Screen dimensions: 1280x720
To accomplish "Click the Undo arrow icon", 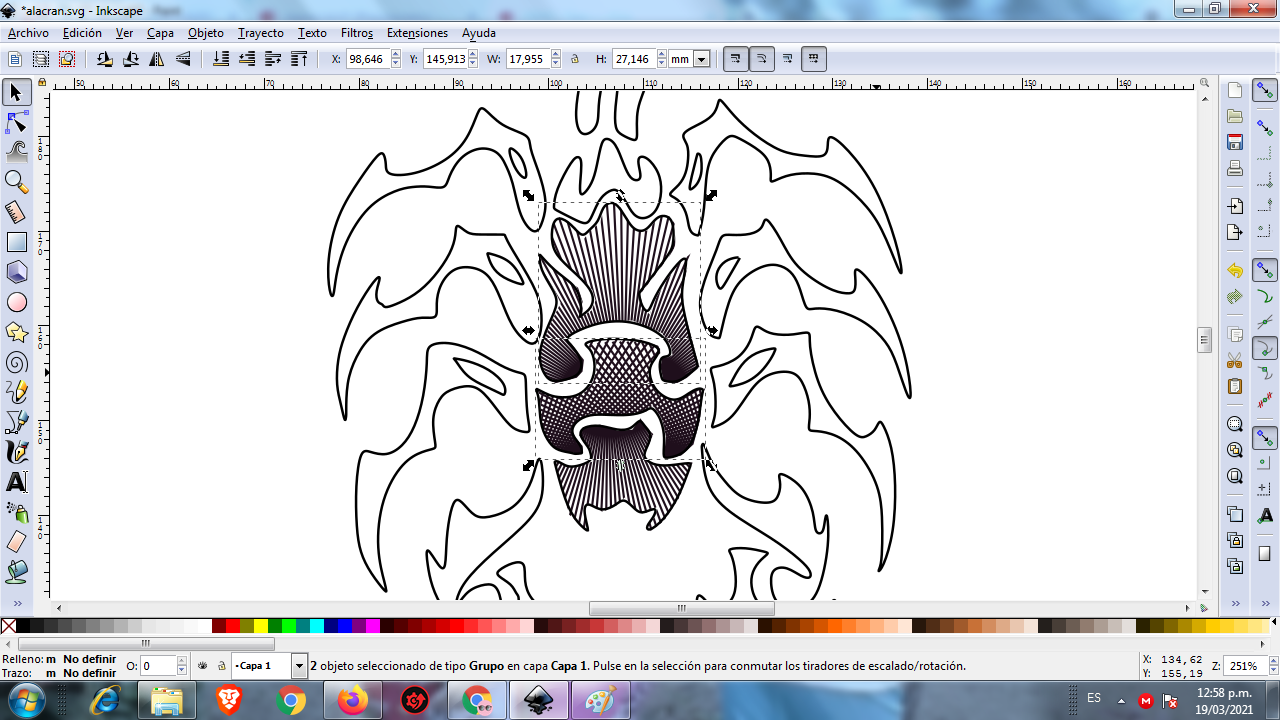I will [x=1235, y=271].
